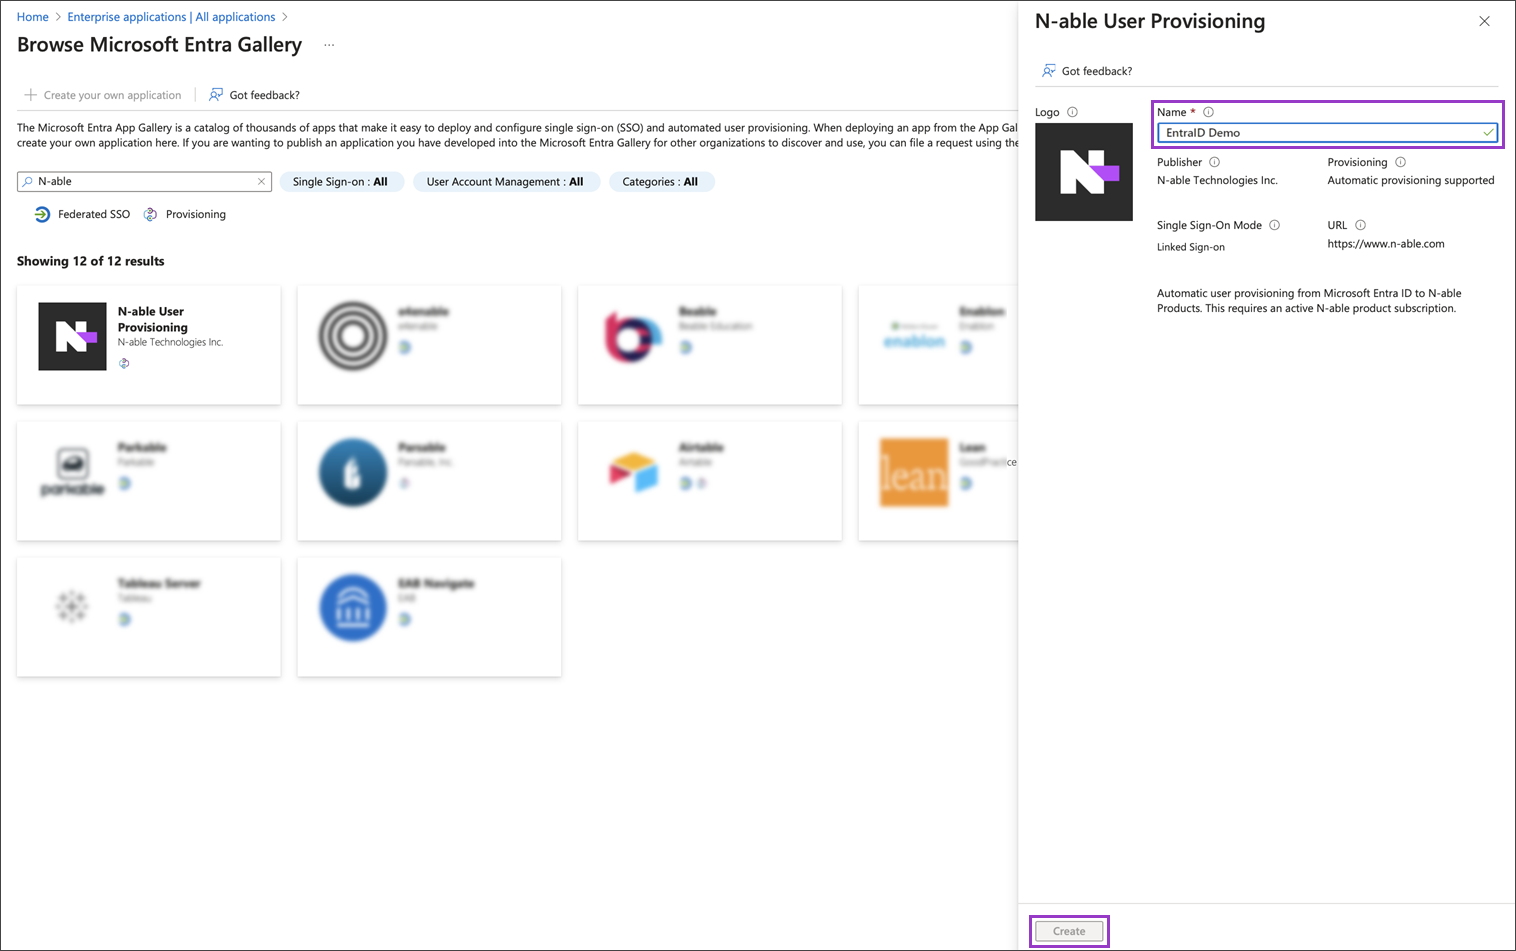The height and width of the screenshot is (951, 1516).
Task: Click the info icon next to Name
Action: [1208, 112]
